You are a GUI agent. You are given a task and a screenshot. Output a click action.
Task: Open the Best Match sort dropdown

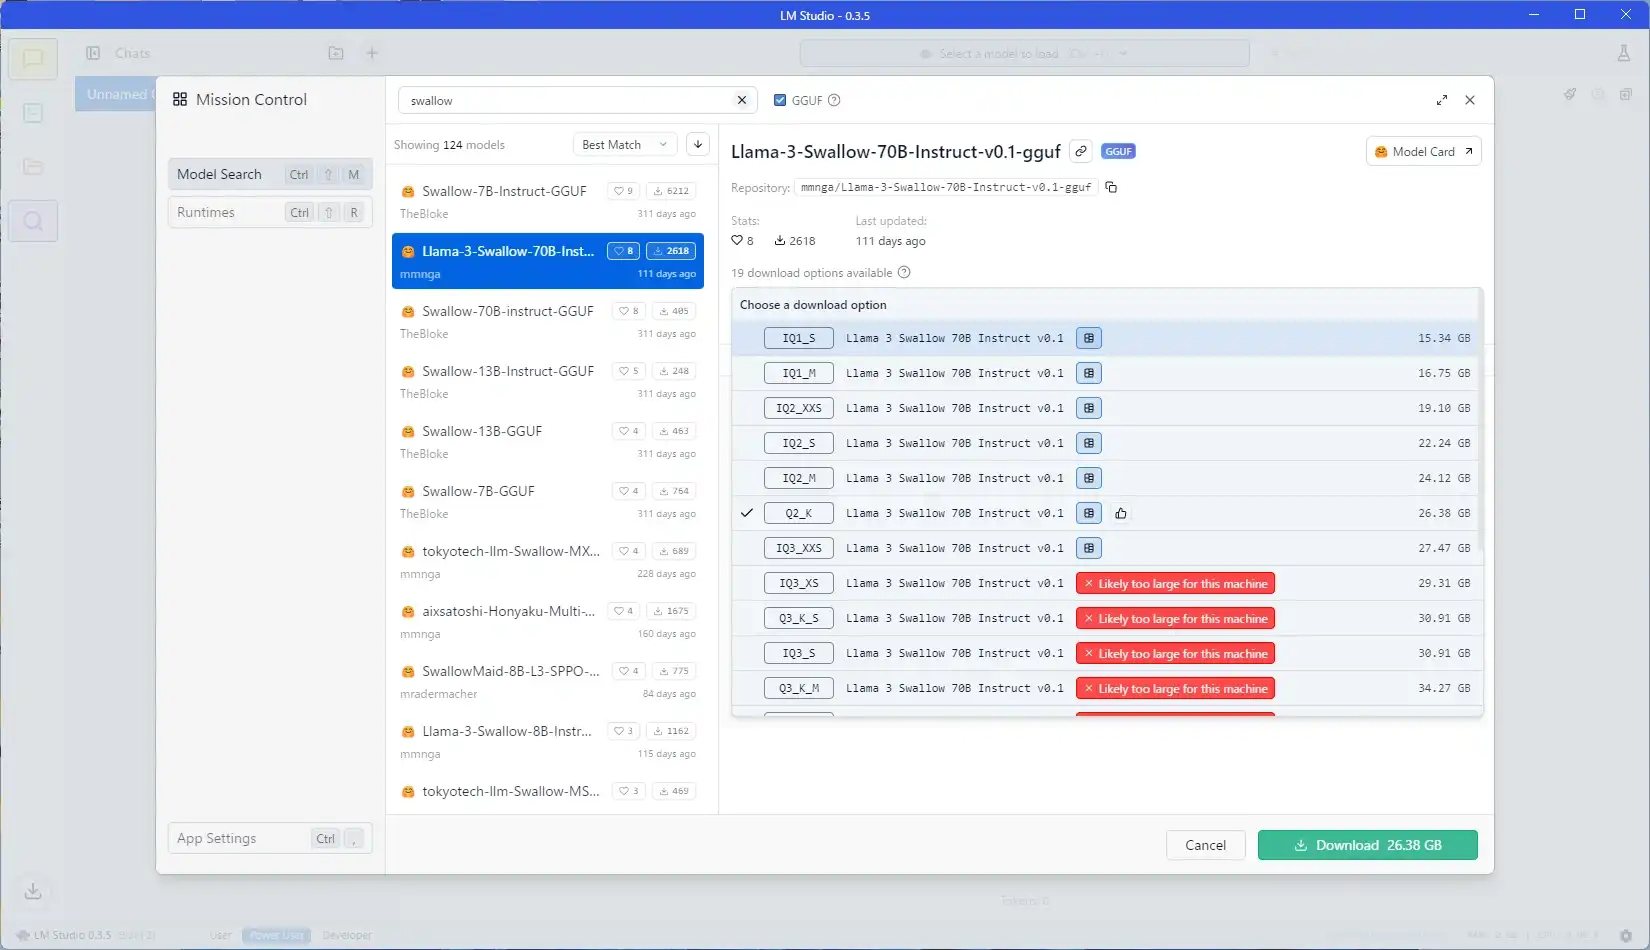click(x=624, y=145)
